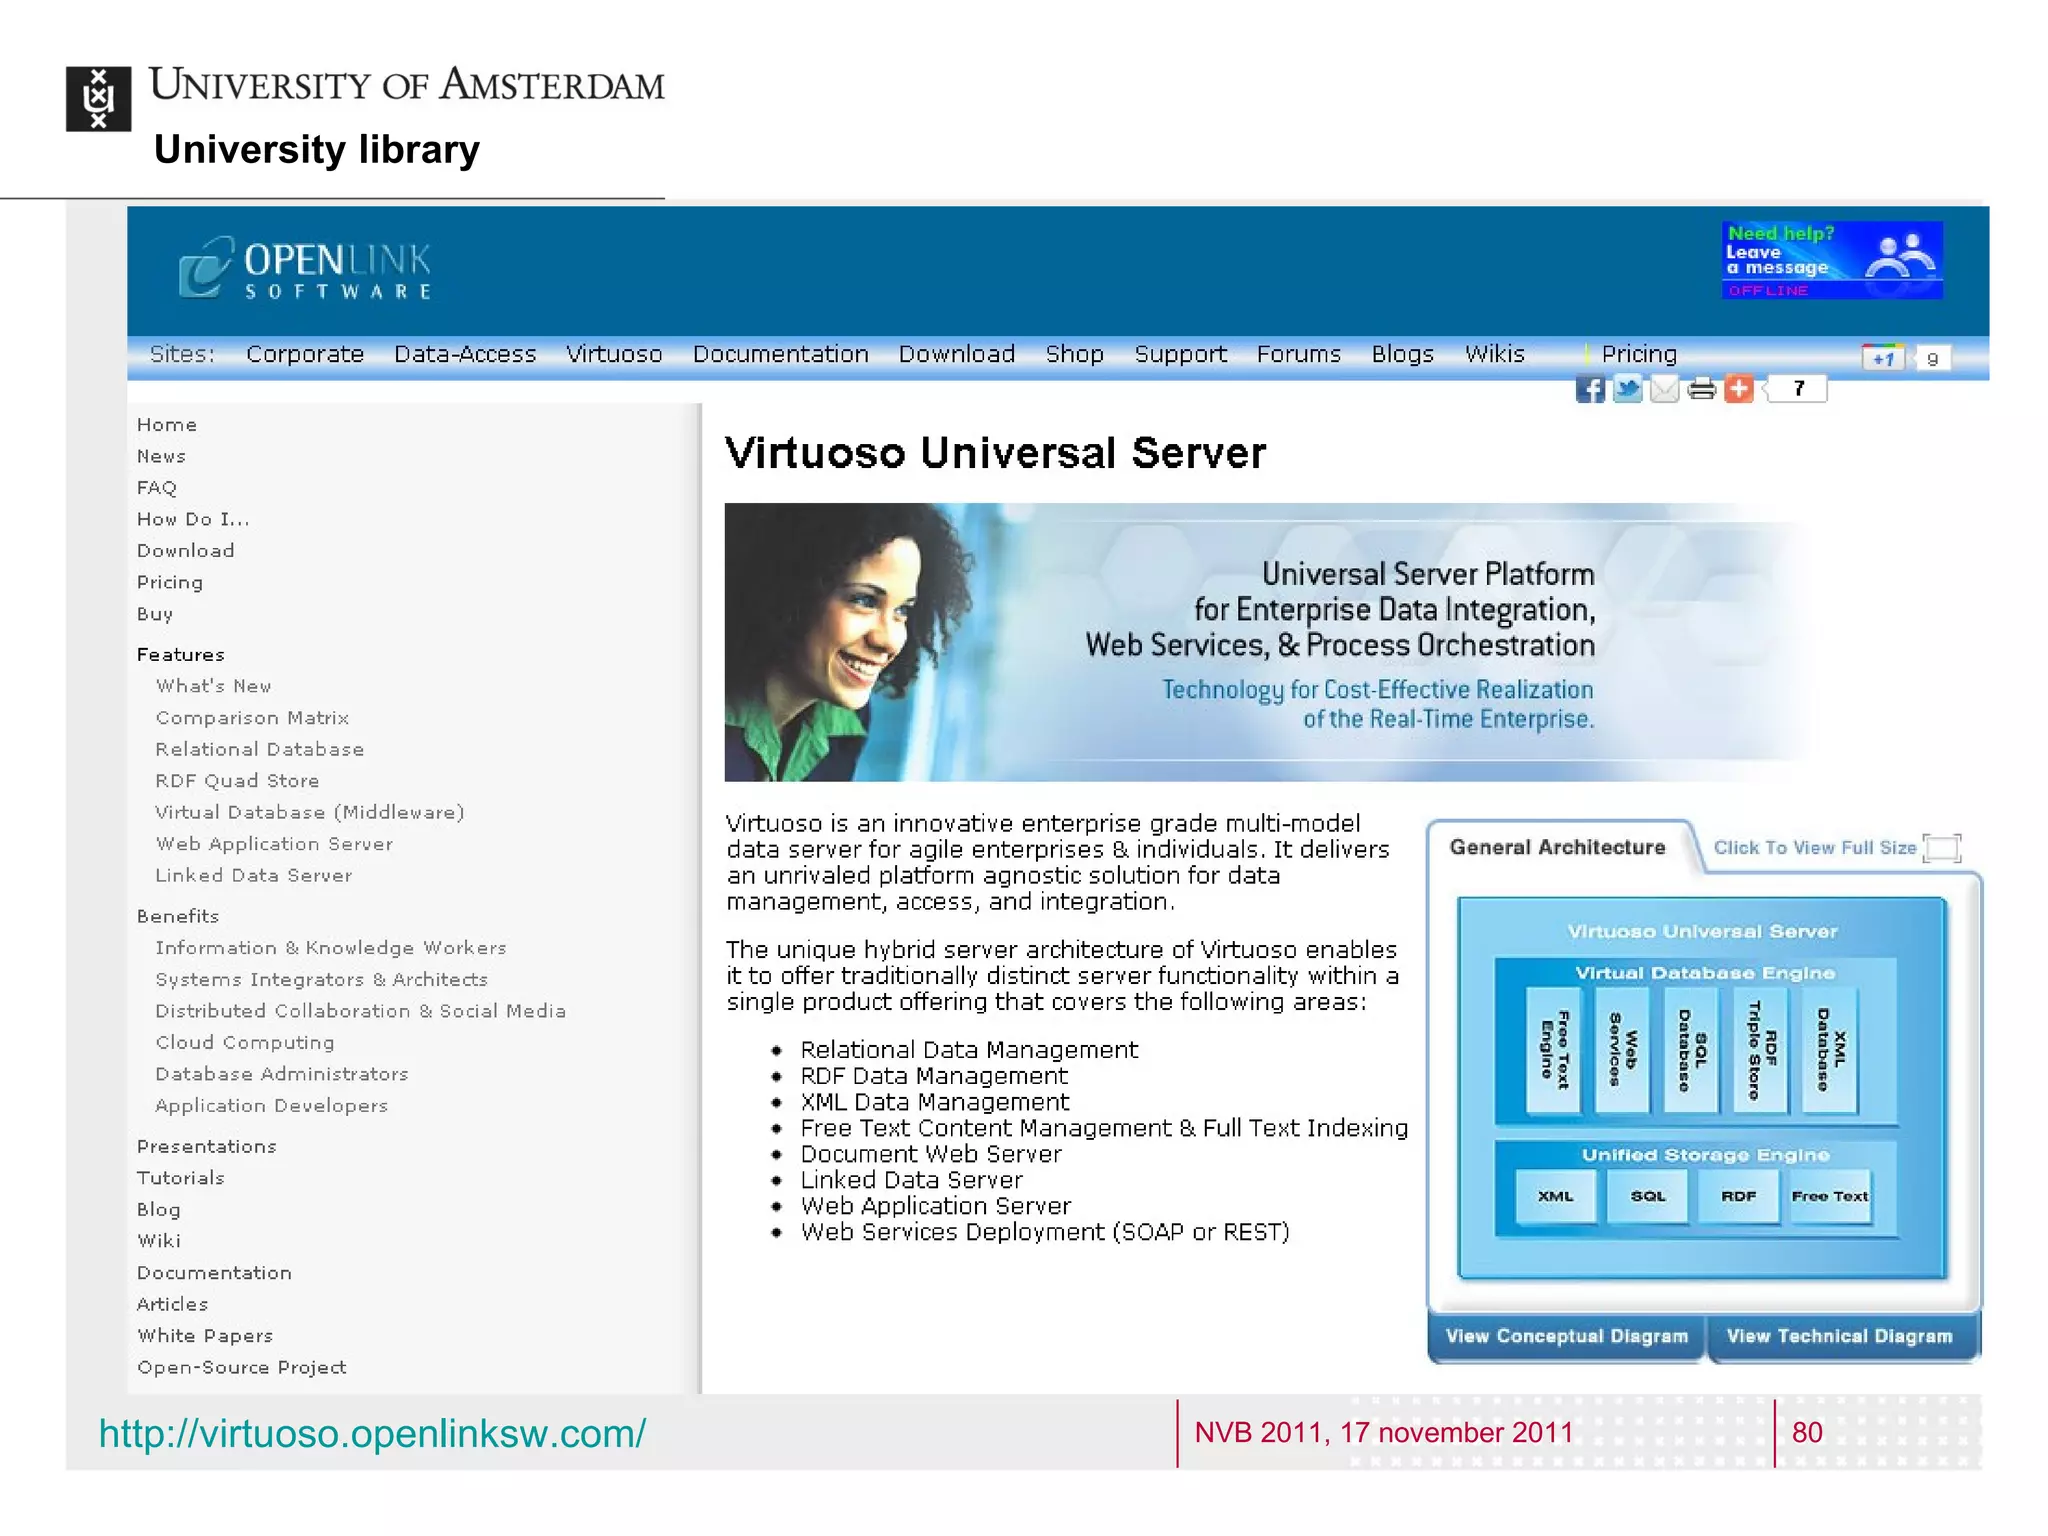The height and width of the screenshot is (1536, 2048).
Task: Open Systems Integrators & Architects link
Action: 322,980
